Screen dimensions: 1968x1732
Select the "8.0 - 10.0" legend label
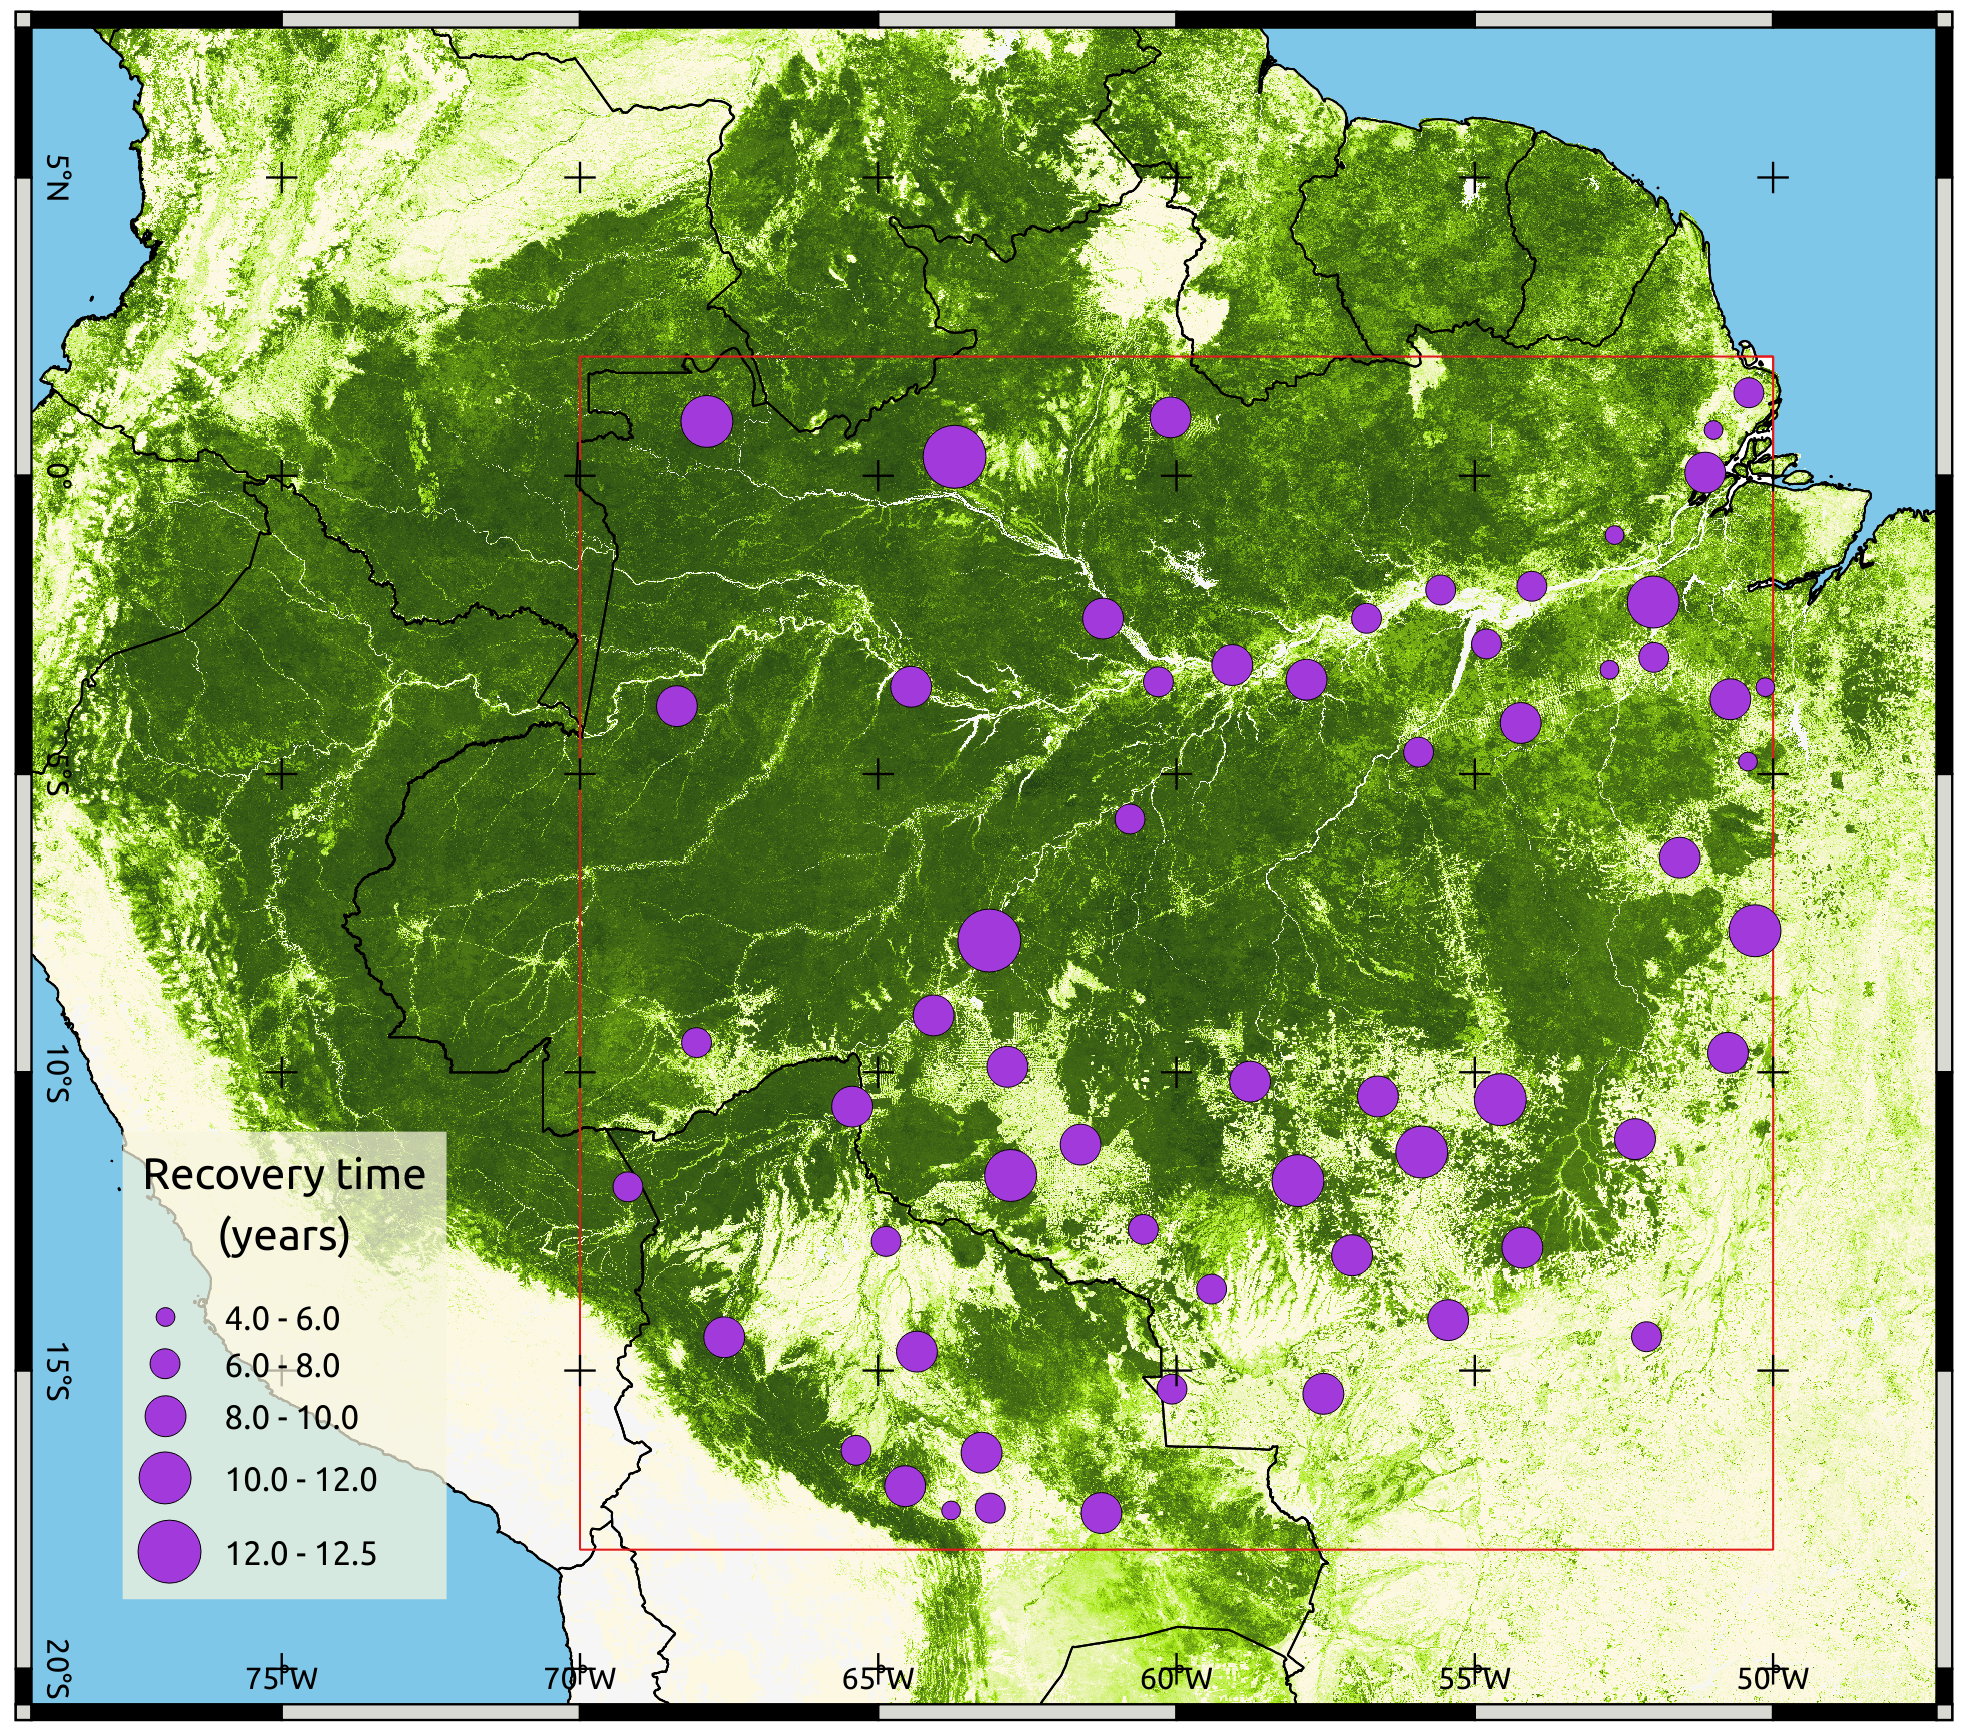tap(291, 1417)
